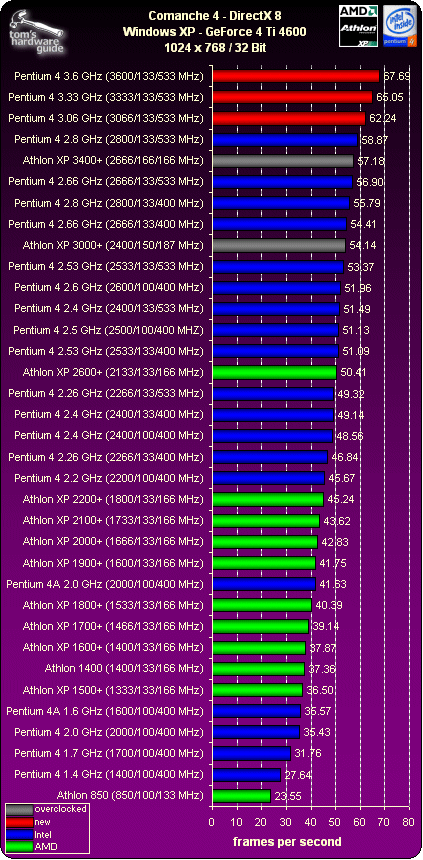Click the gray bar for Athlon XP 3400+
The height and width of the screenshot is (860, 423).
[283, 161]
